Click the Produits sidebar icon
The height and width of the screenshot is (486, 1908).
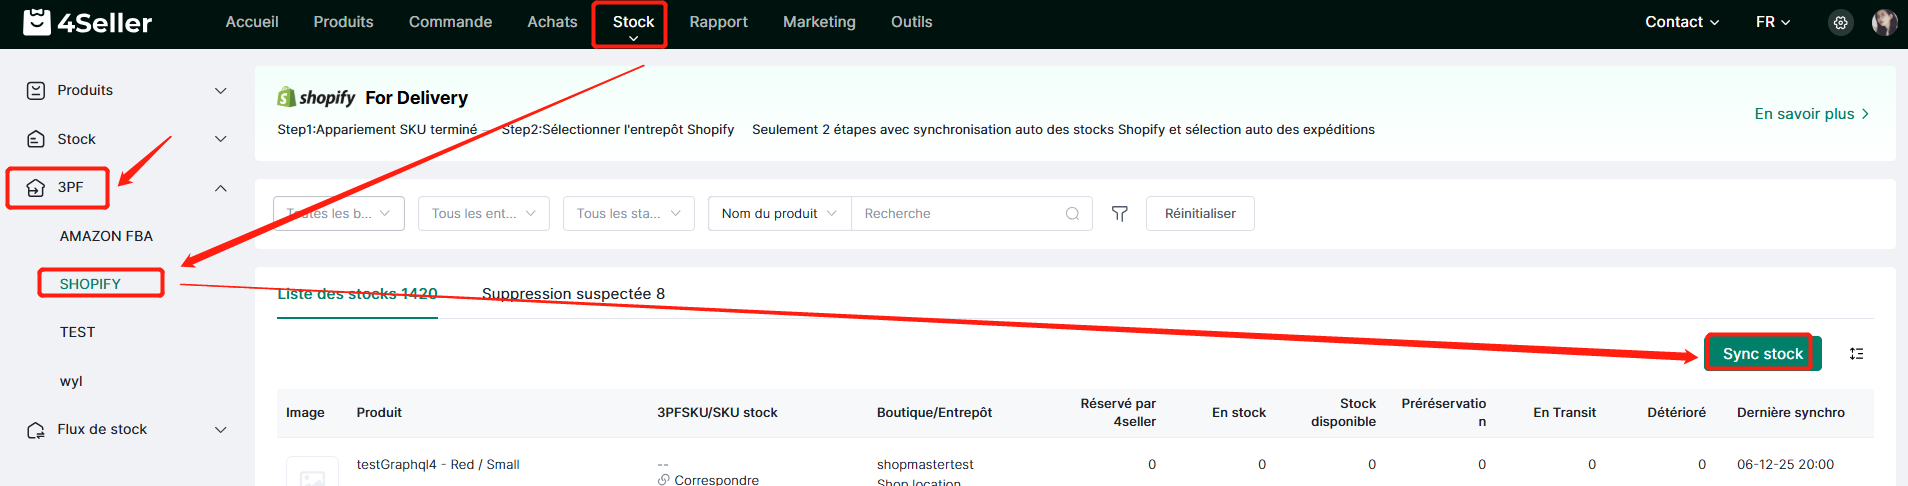point(36,90)
